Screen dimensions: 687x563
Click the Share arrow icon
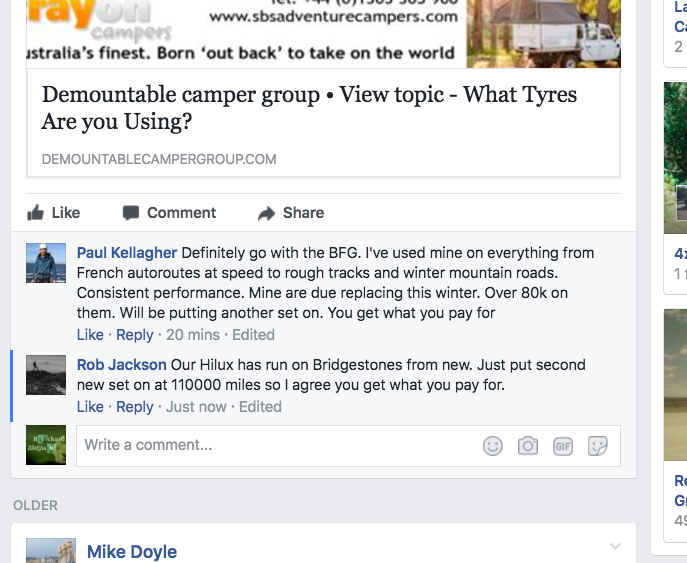(266, 213)
